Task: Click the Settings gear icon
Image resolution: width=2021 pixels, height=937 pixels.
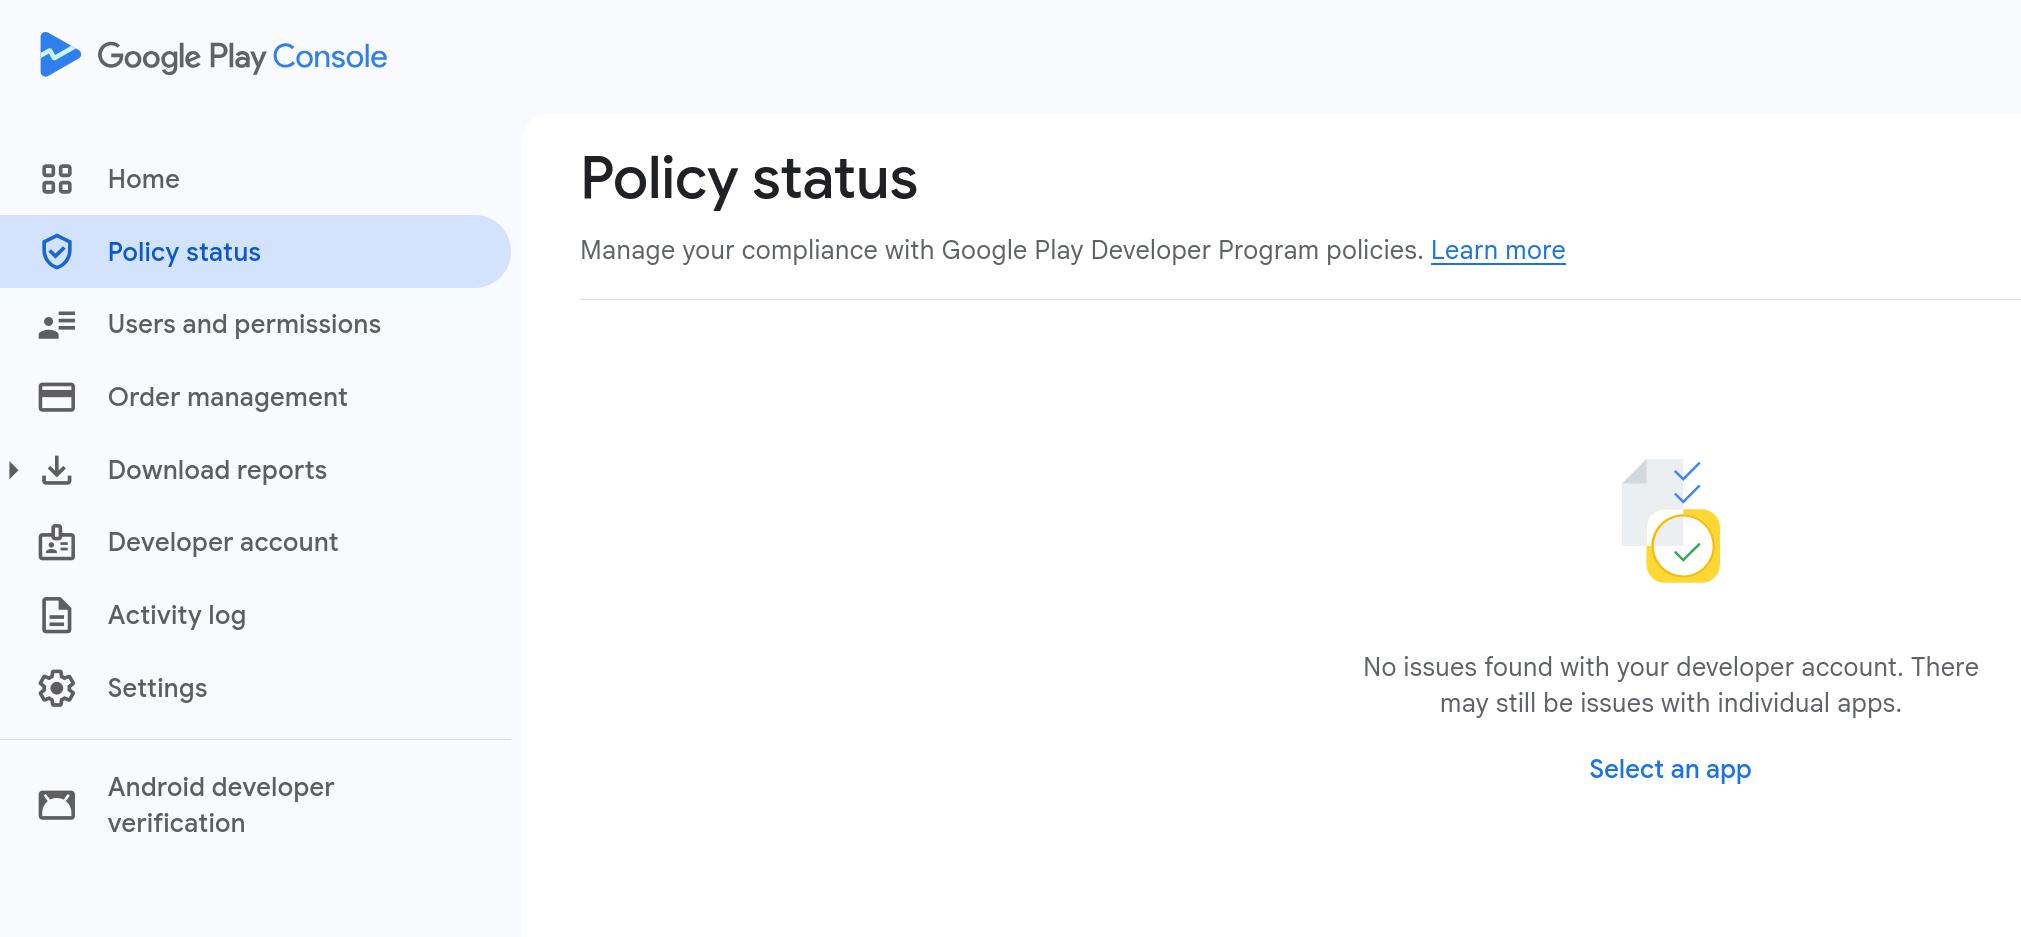Action: tap(57, 688)
